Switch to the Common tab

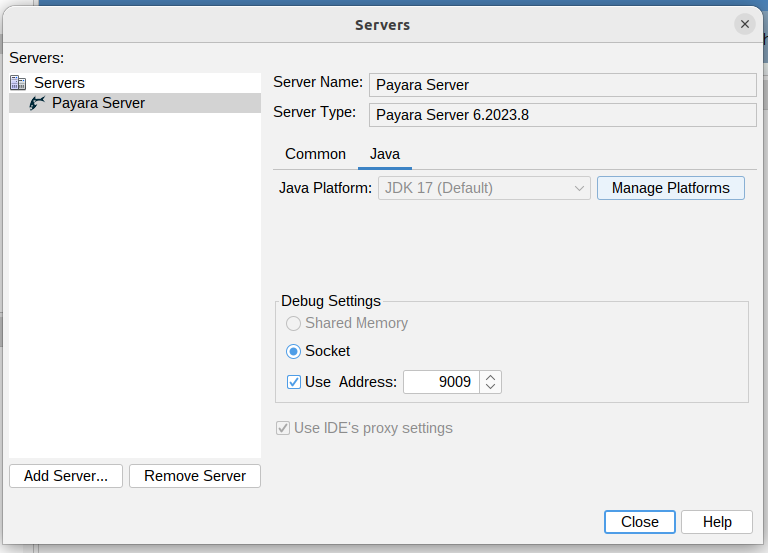click(x=315, y=154)
